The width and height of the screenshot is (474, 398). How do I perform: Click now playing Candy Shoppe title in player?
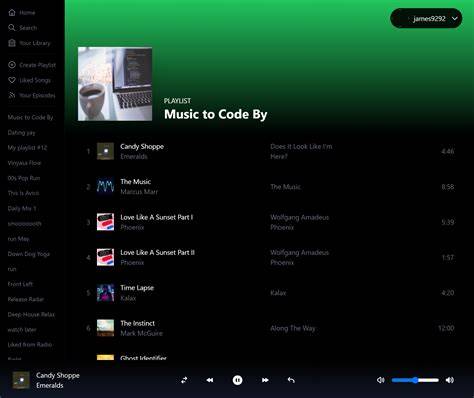coord(58,375)
